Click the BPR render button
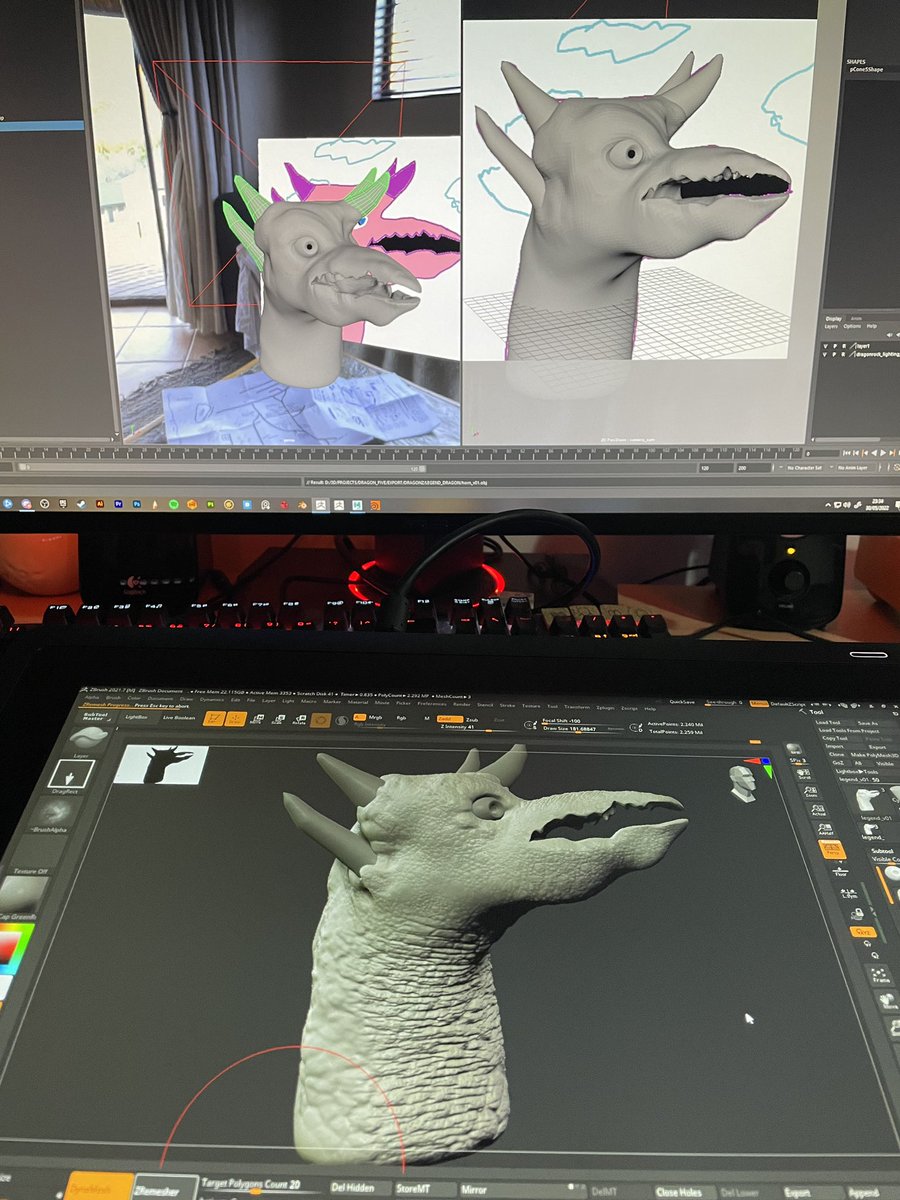Image resolution: width=900 pixels, height=1200 pixels. click(794, 749)
